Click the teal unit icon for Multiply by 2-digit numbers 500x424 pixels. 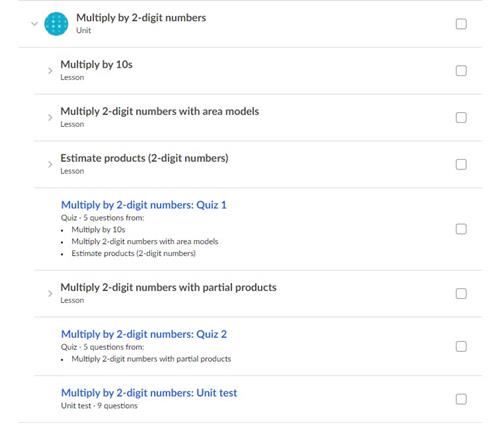[56, 24]
